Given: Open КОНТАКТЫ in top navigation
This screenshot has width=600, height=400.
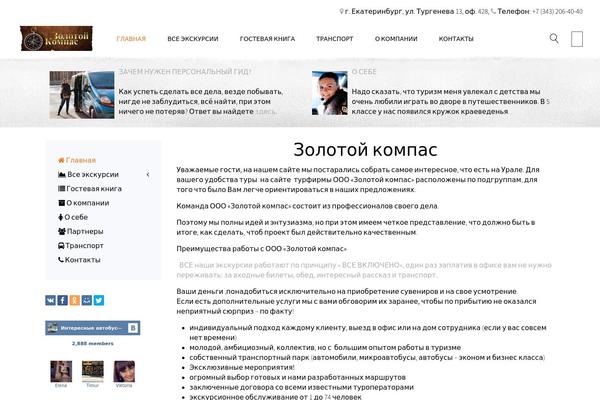Looking at the screenshot, I should (x=456, y=39).
